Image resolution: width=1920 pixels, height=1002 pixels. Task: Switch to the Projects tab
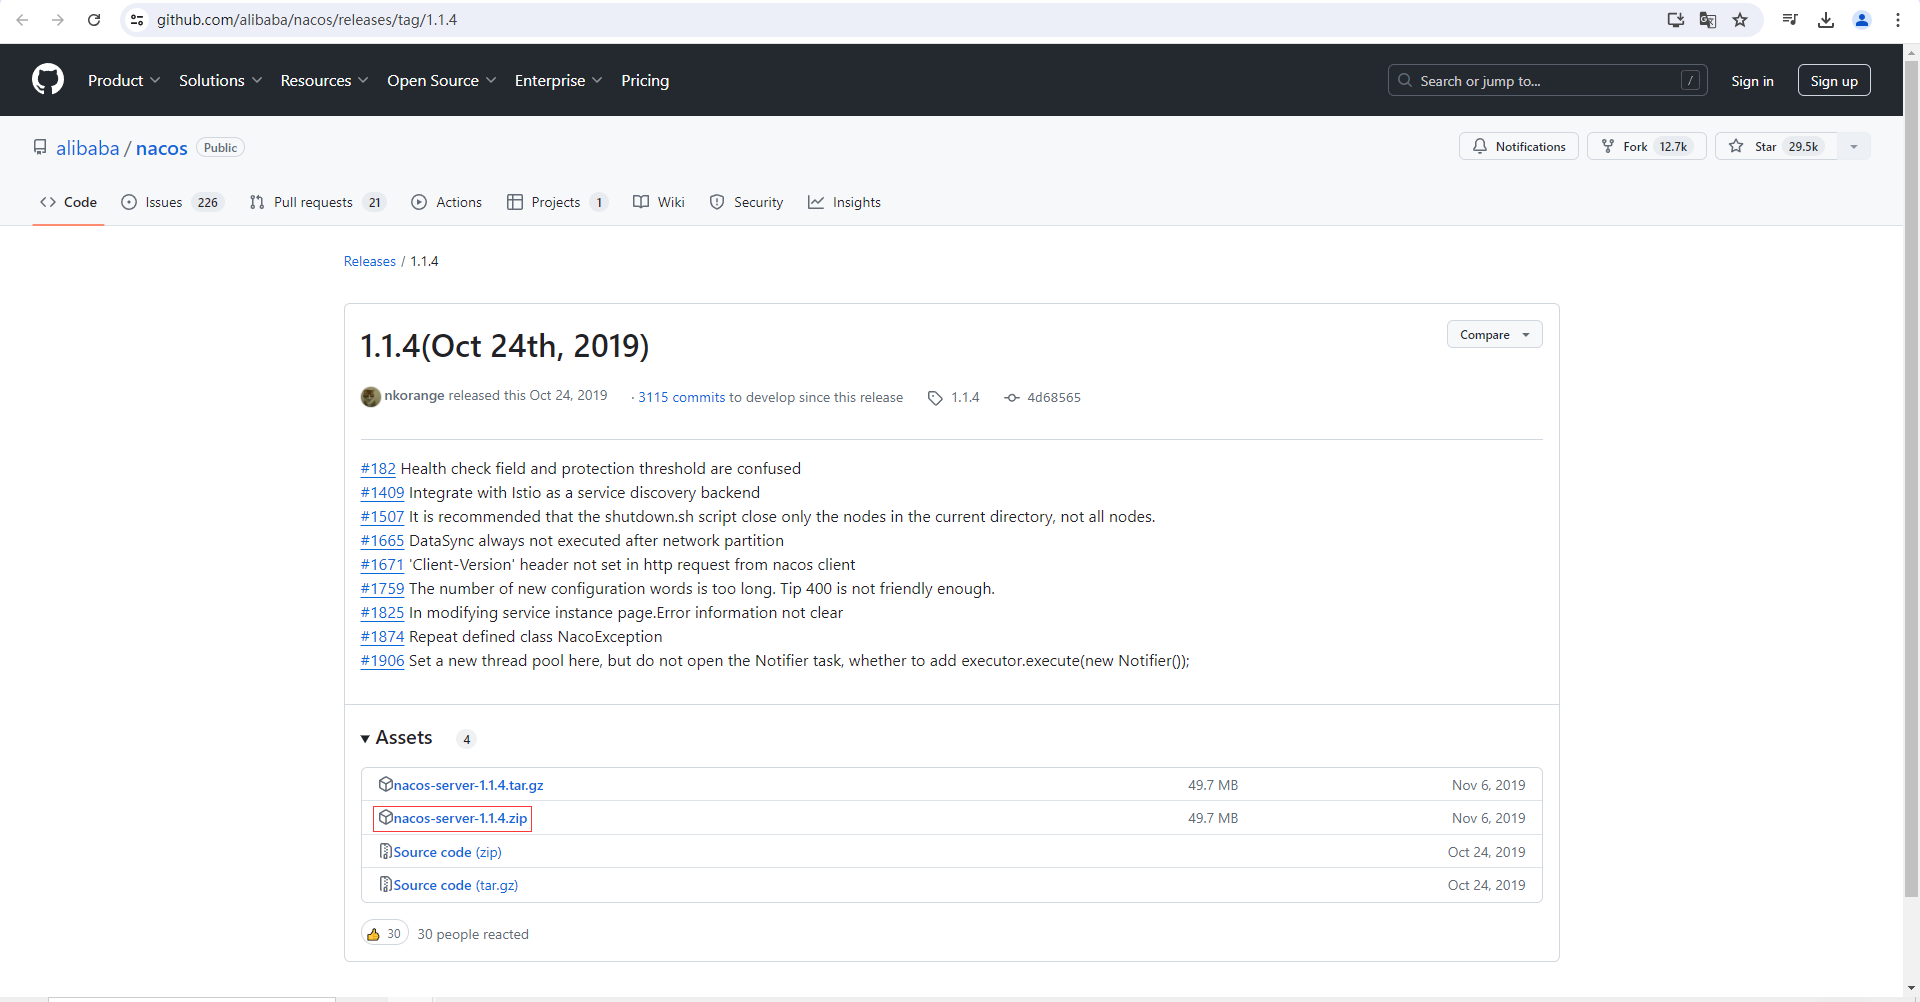point(557,202)
